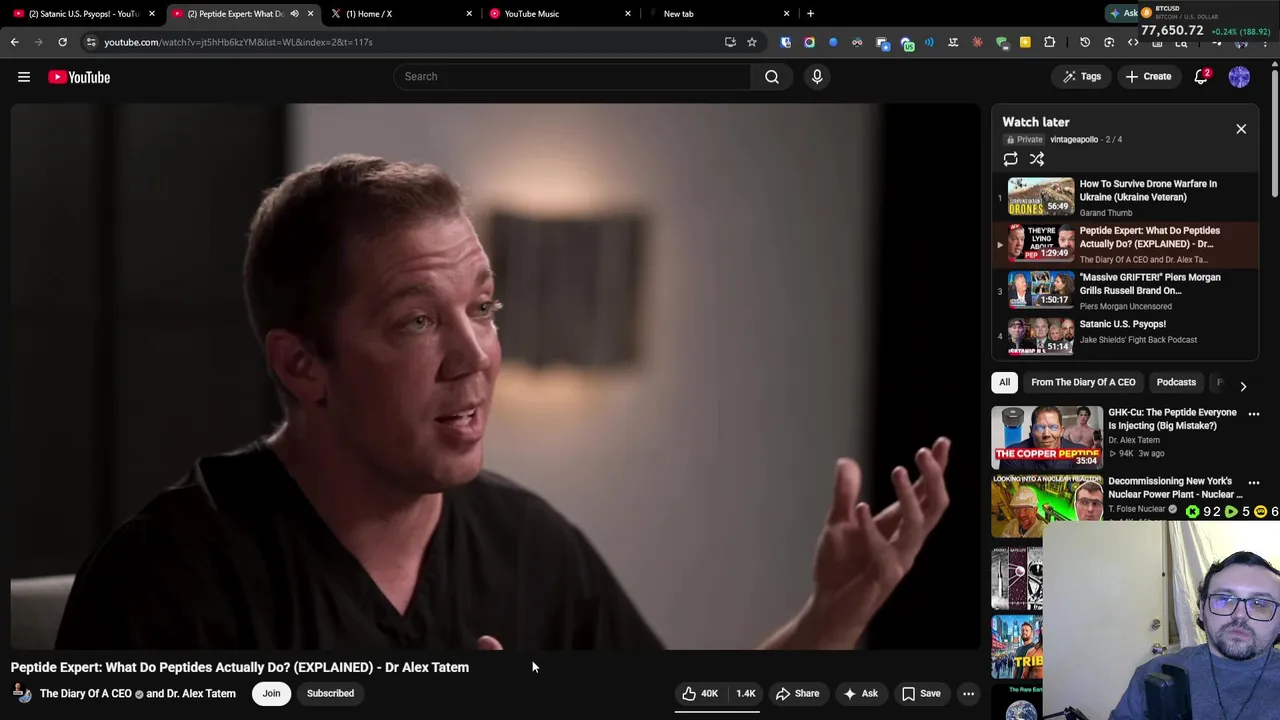Play Satanic U.S. Psyops! in the playlist
Image resolution: width=1280 pixels, height=720 pixels.
(1125, 337)
